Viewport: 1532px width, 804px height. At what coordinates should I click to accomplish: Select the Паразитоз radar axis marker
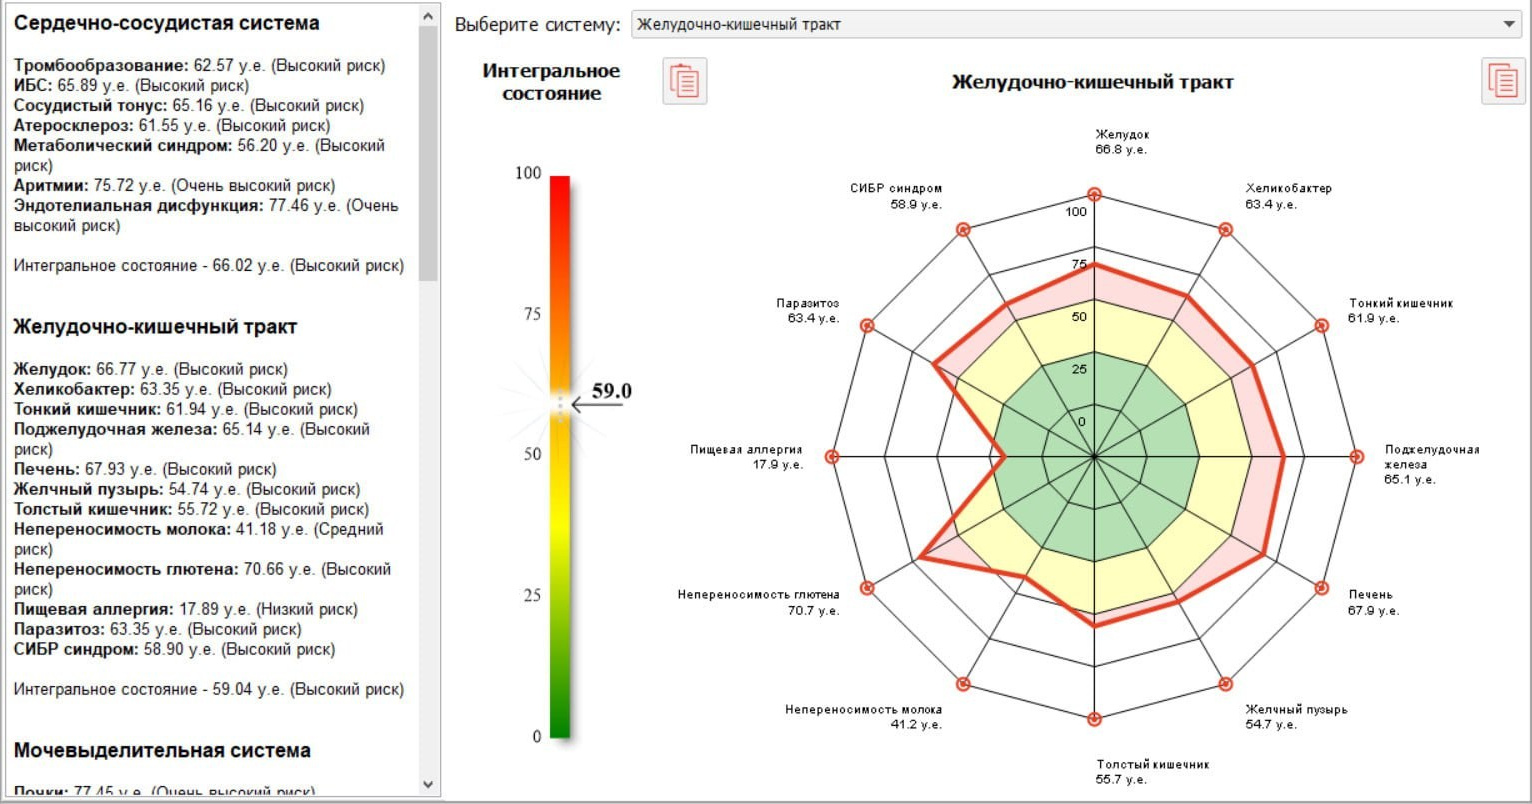(x=867, y=326)
